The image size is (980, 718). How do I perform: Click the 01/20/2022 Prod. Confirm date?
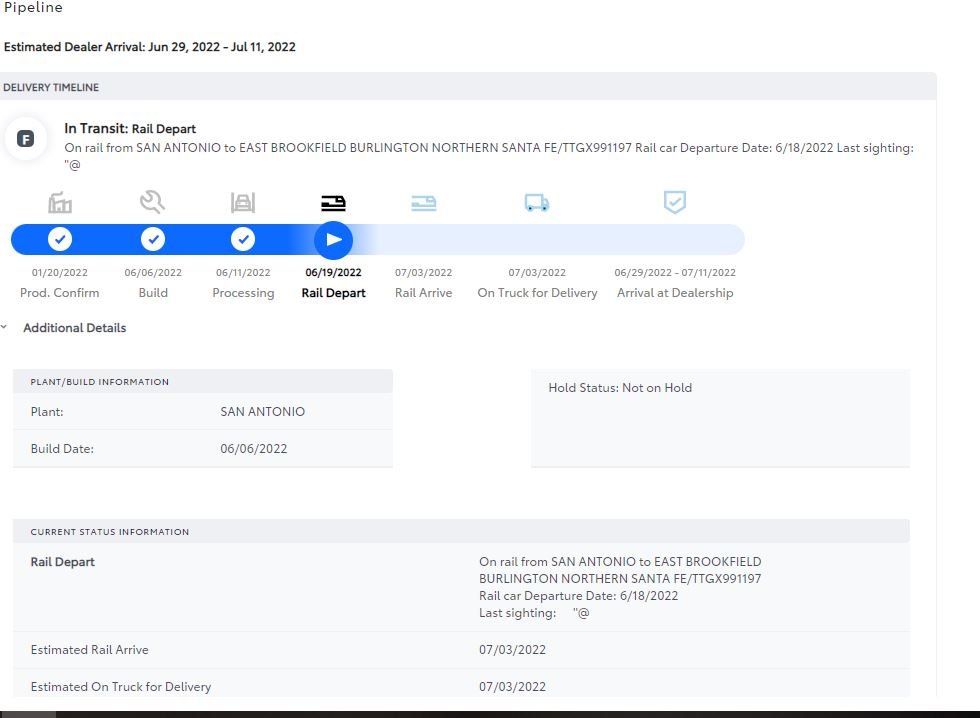60,272
